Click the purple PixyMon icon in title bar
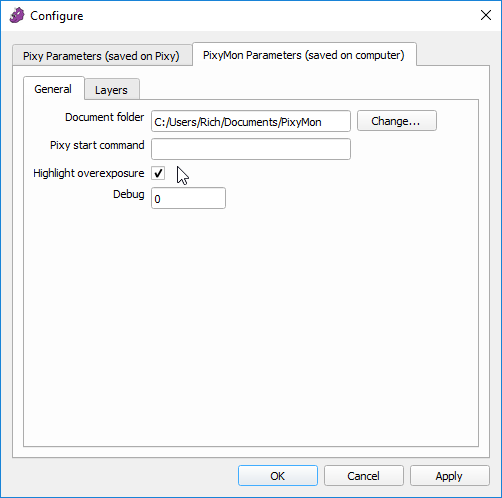 tap(17, 15)
